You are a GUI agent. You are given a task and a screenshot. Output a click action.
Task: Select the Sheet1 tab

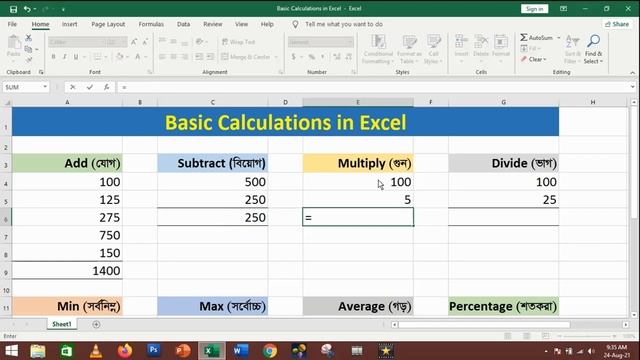click(62, 324)
